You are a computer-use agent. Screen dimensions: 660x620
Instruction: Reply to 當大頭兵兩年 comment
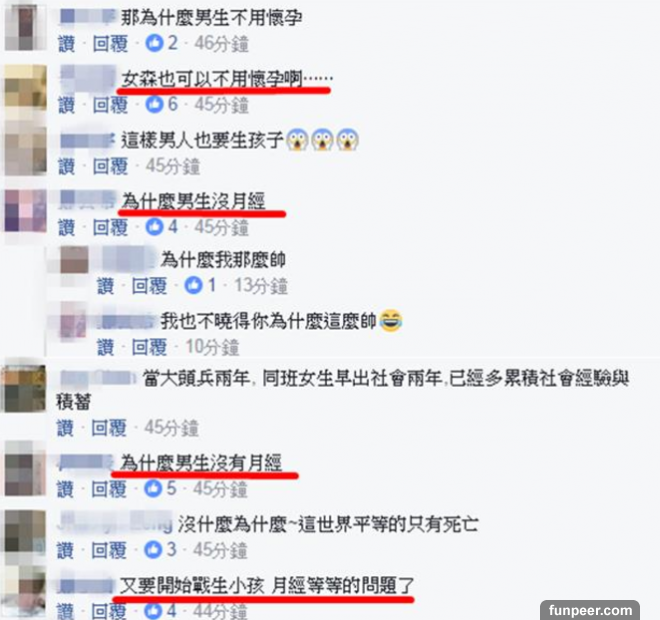(109, 428)
